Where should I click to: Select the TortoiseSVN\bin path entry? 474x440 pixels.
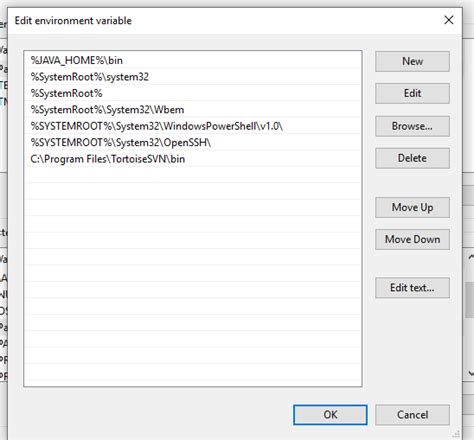(193, 159)
